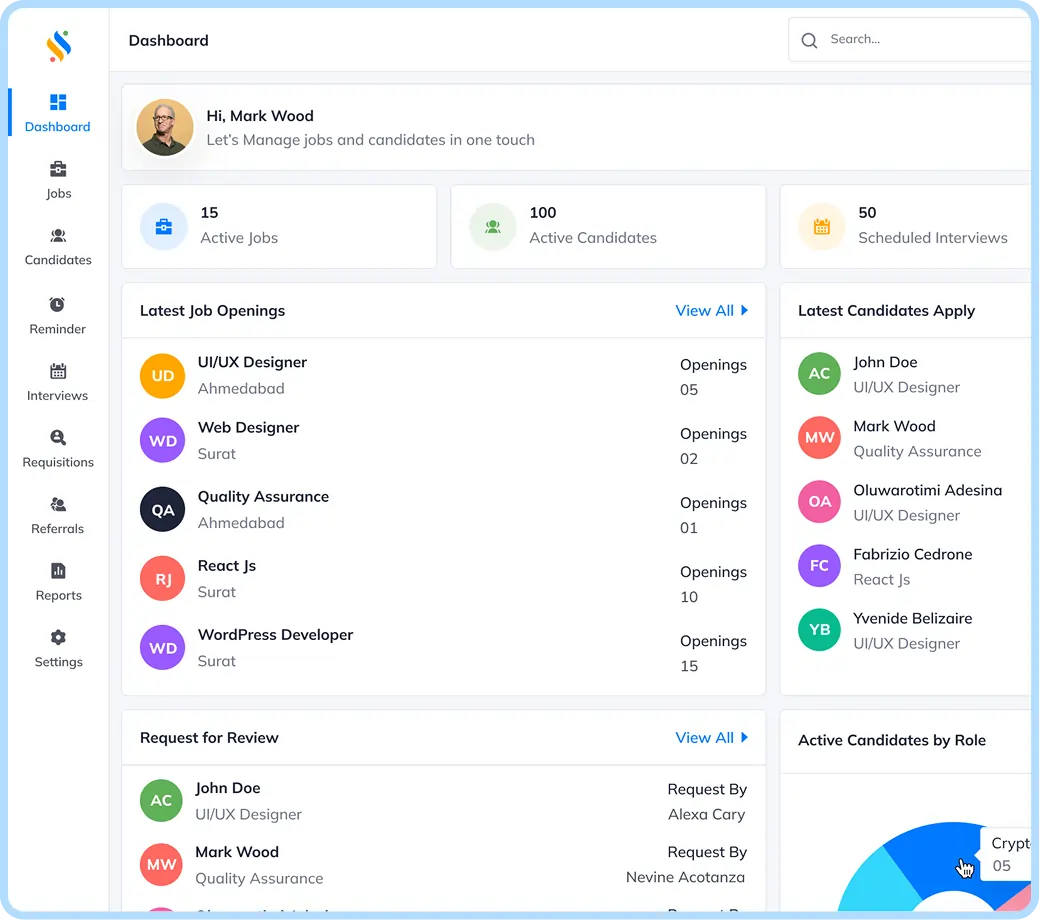Click the MW avatar in Request for Review
Screen dimensions: 1040x920
(x=161, y=864)
